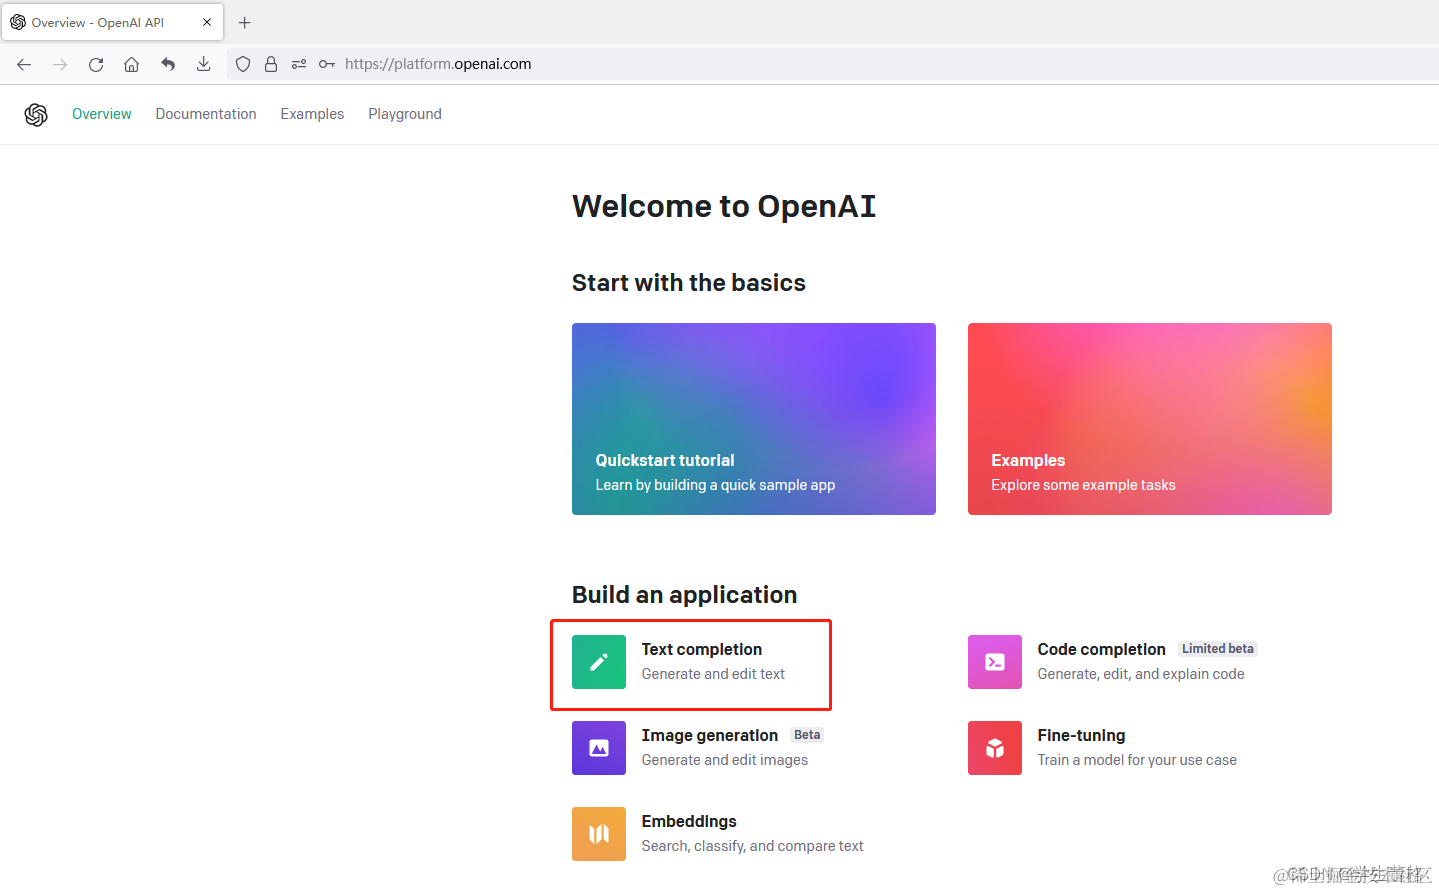Image resolution: width=1439 pixels, height=892 pixels.
Task: Click the undo arrow toolbar icon
Action: pos(168,64)
